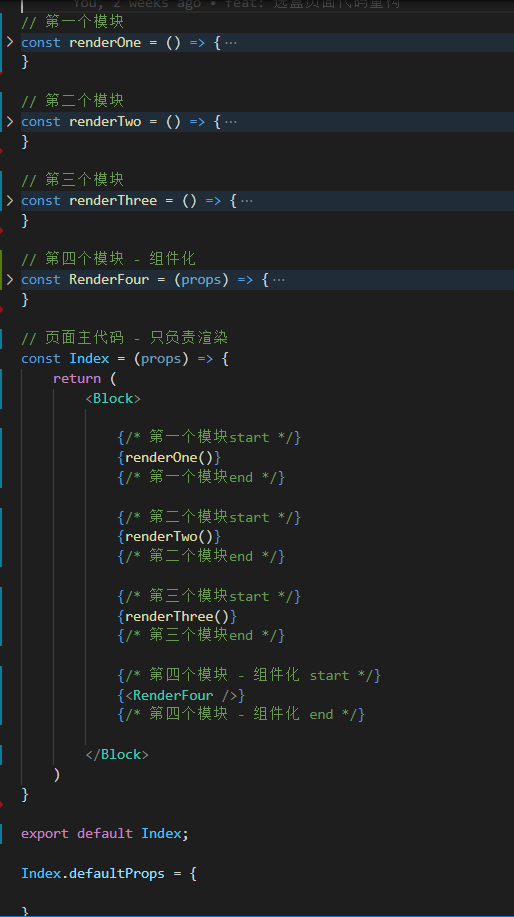The image size is (514, 917).
Task: Click the ellipsis after renderTwo's opening brace
Action: [x=231, y=122]
